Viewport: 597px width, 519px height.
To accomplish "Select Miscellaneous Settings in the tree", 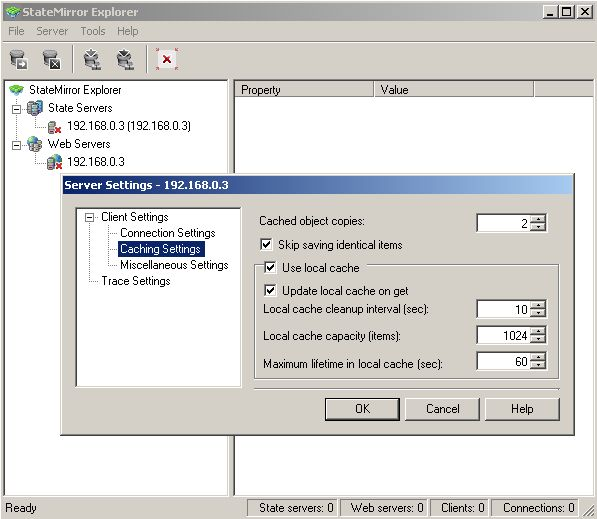I will (x=174, y=265).
